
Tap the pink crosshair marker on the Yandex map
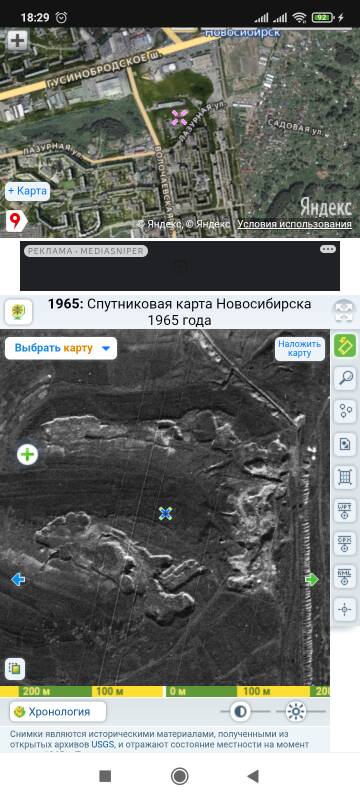pos(179,117)
